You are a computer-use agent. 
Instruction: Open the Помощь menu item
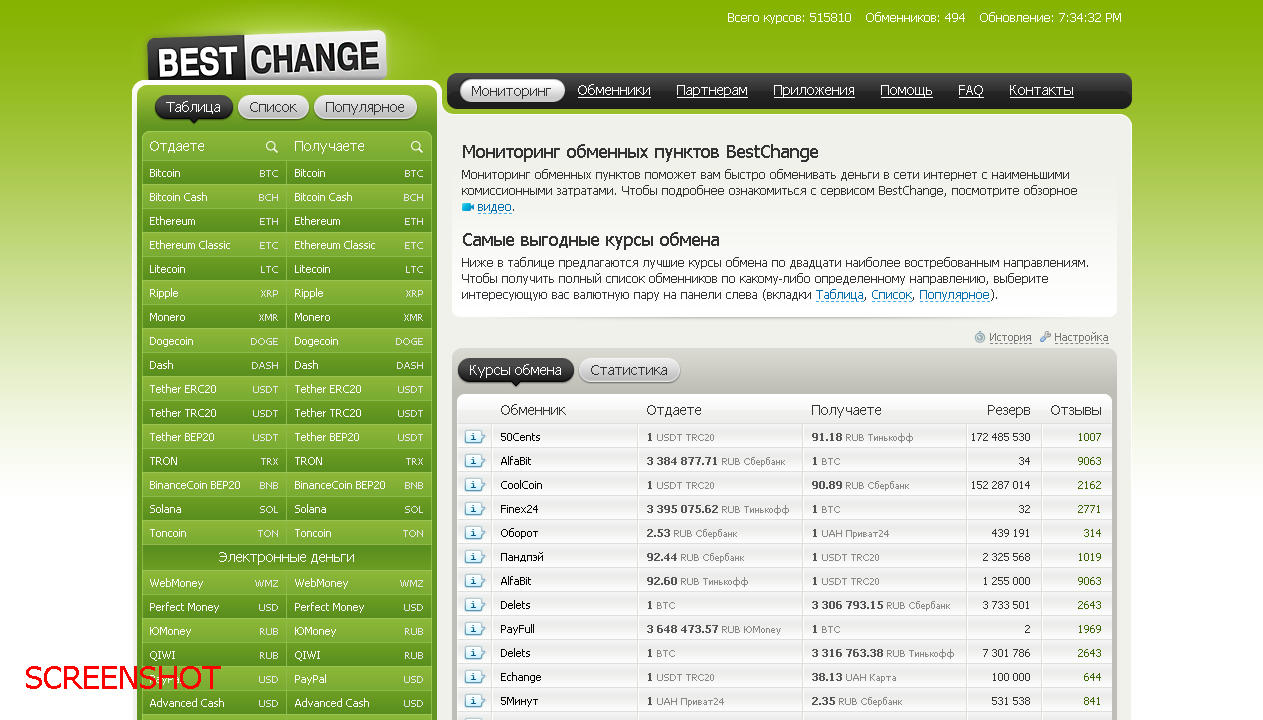906,91
